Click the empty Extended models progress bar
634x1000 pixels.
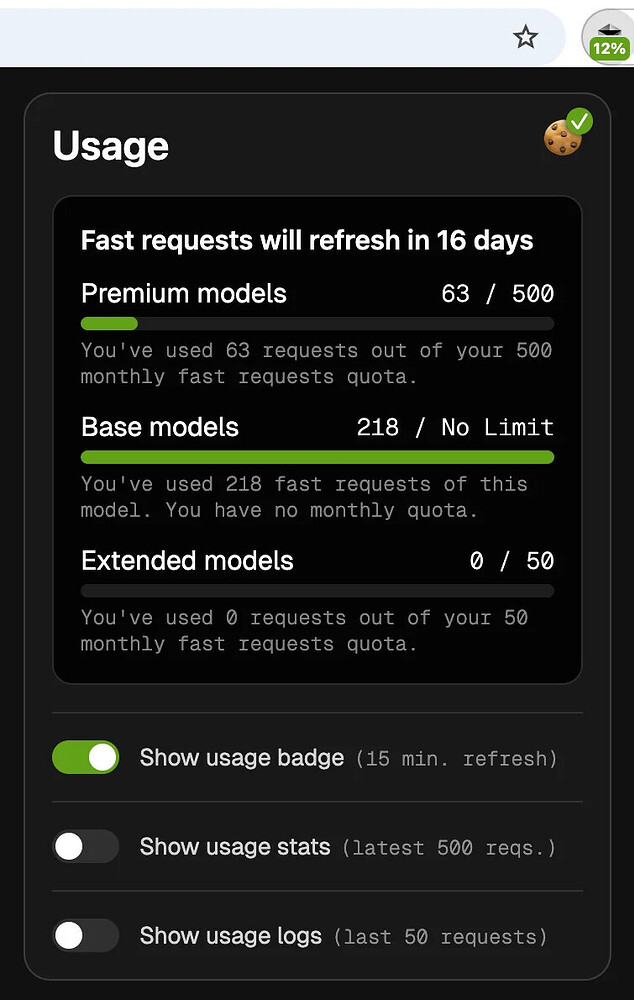[317, 591]
